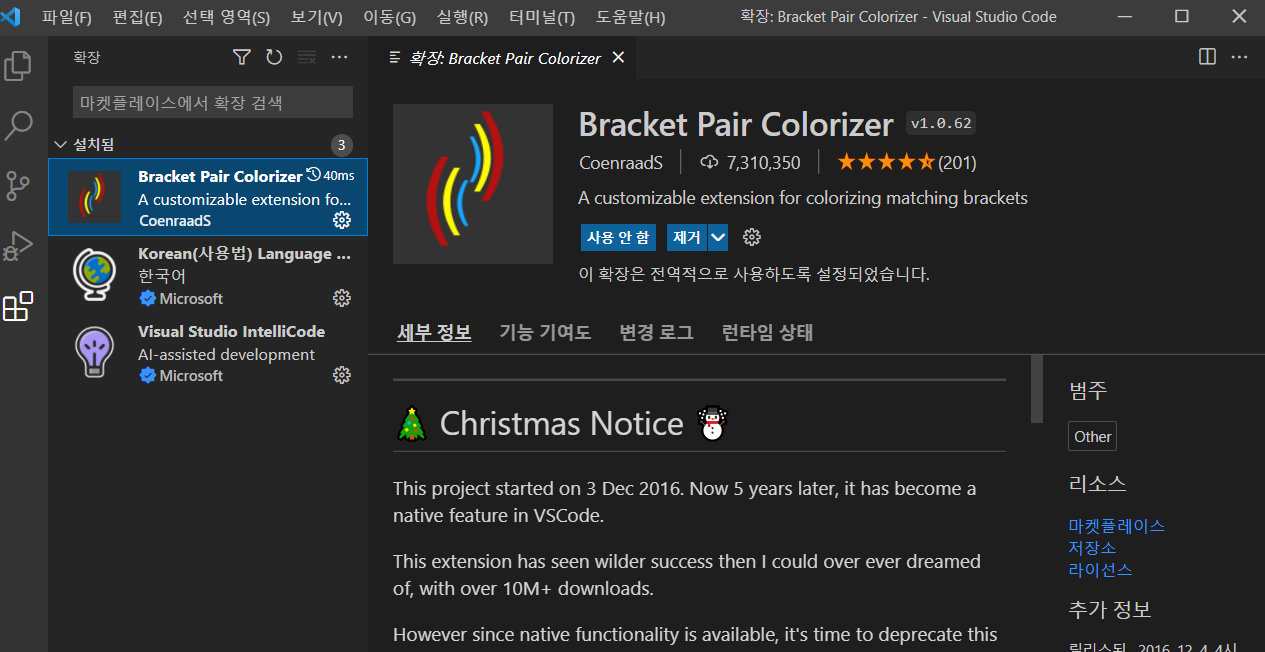The image size is (1265, 652).
Task: Open the Explorer view in activity bar
Action: coord(19,66)
